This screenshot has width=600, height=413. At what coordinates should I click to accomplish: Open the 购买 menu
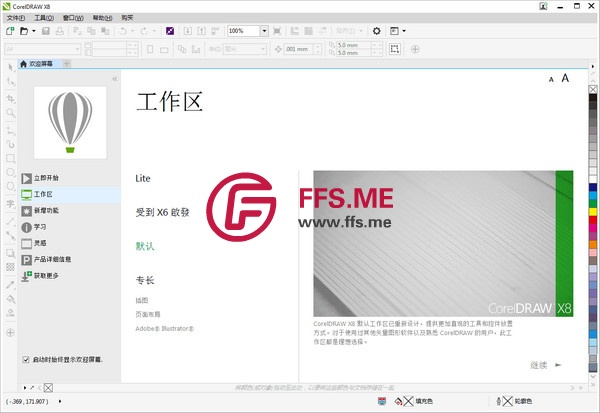(x=127, y=18)
